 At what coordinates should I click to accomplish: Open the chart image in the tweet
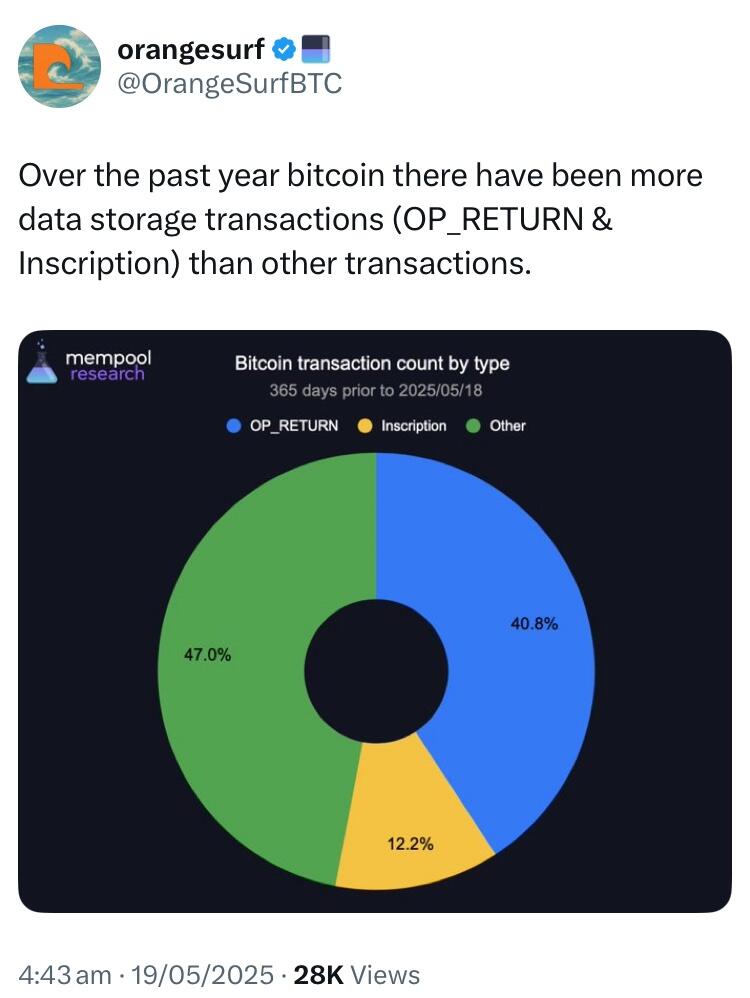375,621
